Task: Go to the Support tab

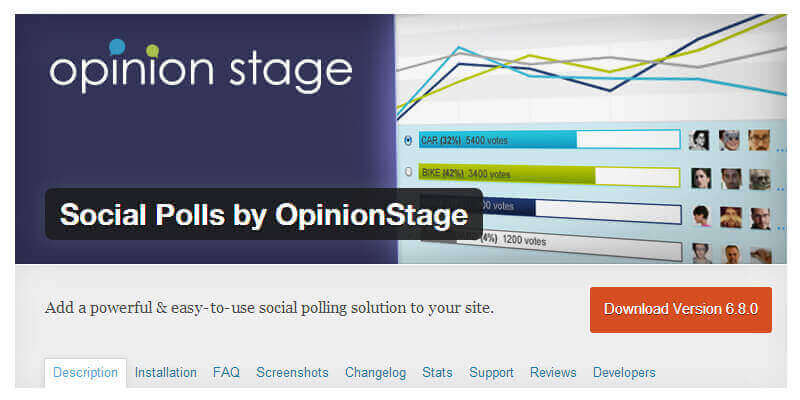Action: (x=491, y=373)
